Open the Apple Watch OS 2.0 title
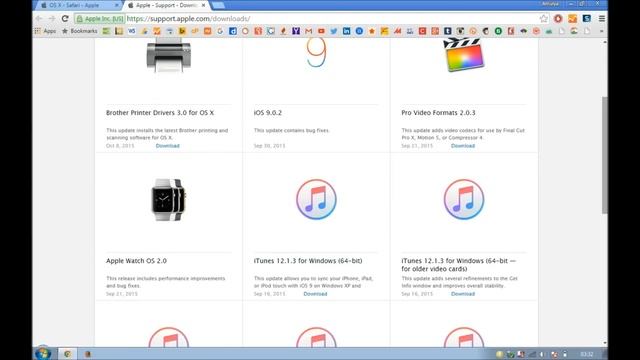Image resolution: width=640 pixels, height=360 pixels. click(136, 261)
